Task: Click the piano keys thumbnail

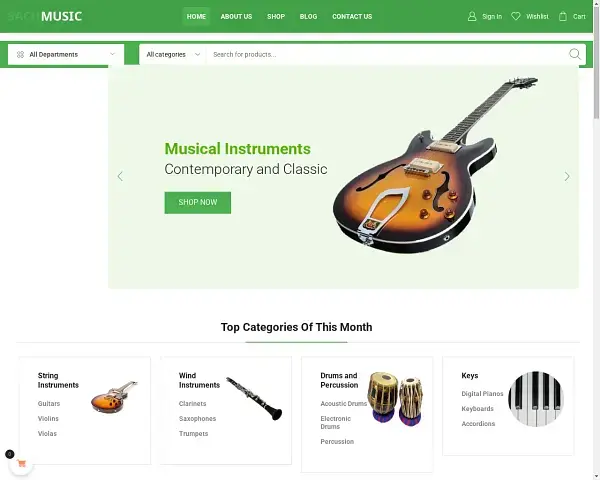Action: tap(536, 398)
